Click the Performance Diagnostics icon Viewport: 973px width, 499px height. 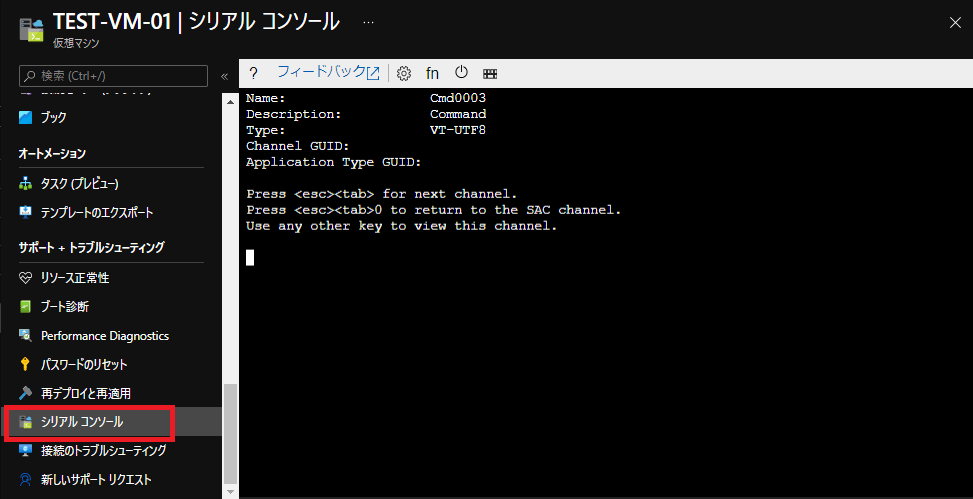[x=25, y=336]
